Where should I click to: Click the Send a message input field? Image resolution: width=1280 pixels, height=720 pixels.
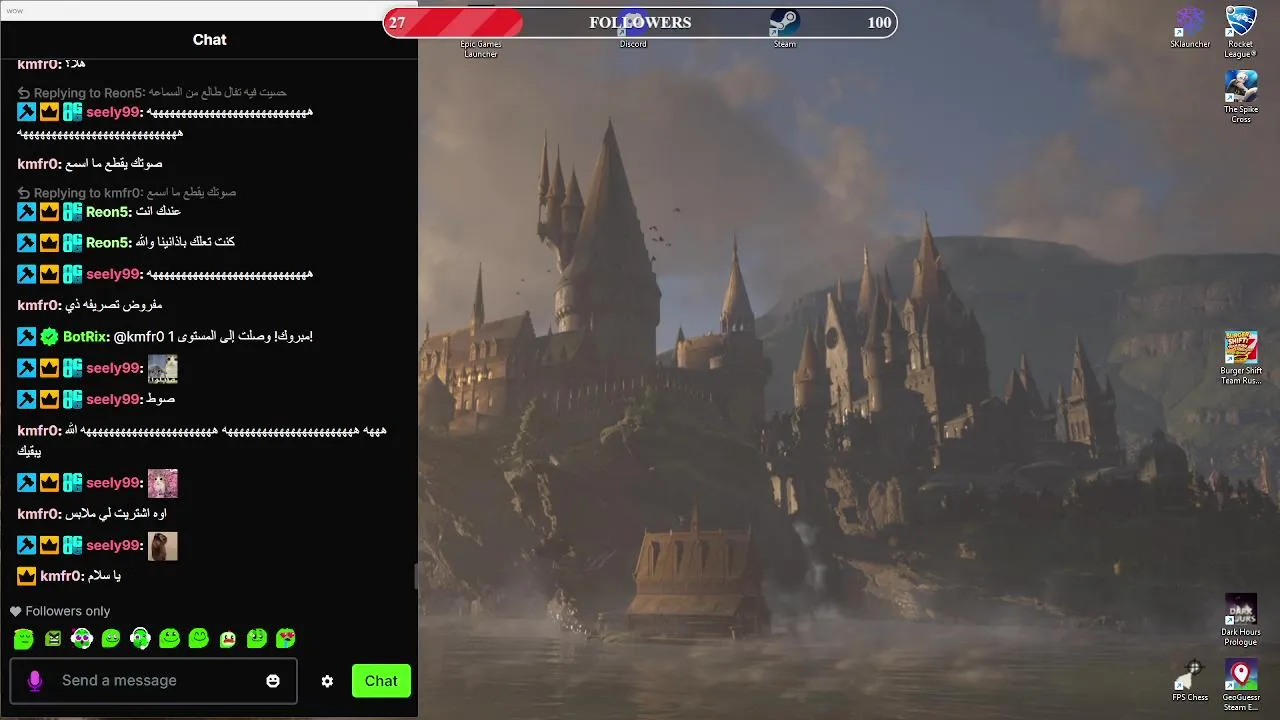pyautogui.click(x=153, y=681)
